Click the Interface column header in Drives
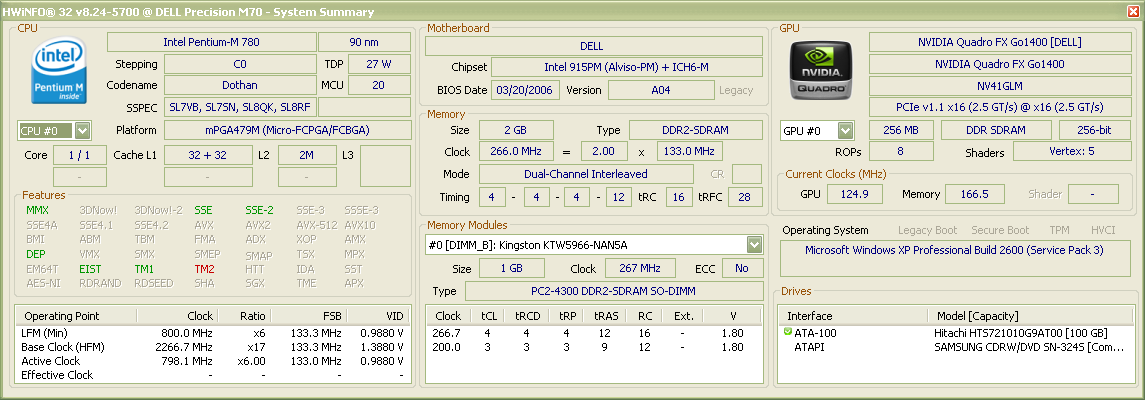 [x=850, y=316]
